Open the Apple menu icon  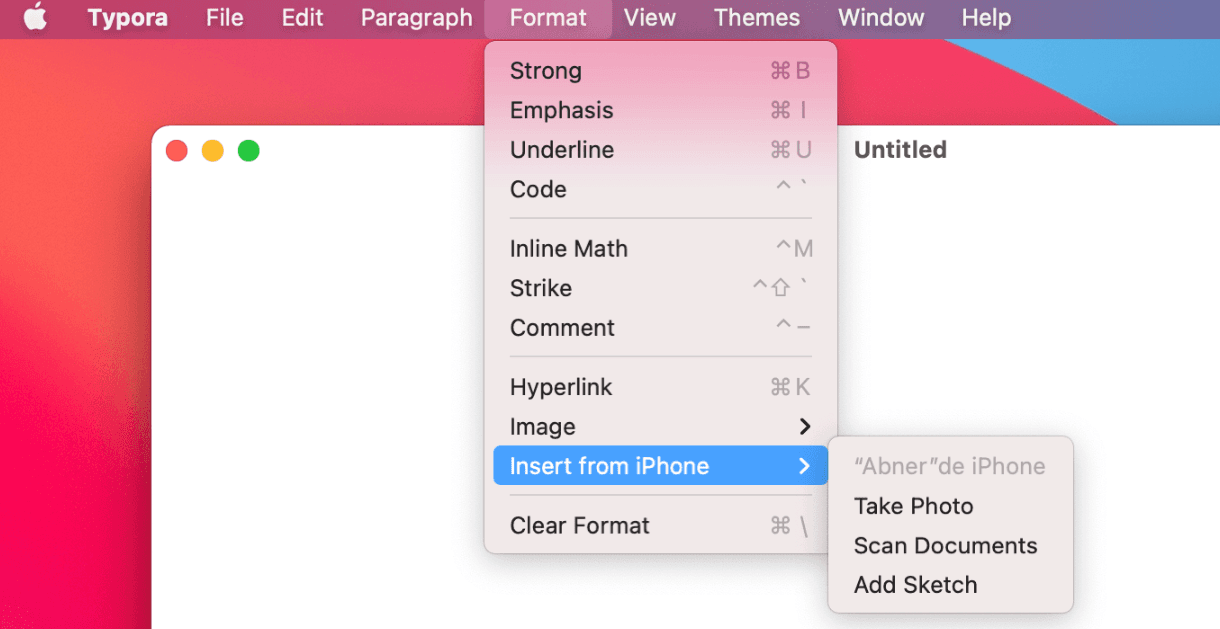pos(35,17)
